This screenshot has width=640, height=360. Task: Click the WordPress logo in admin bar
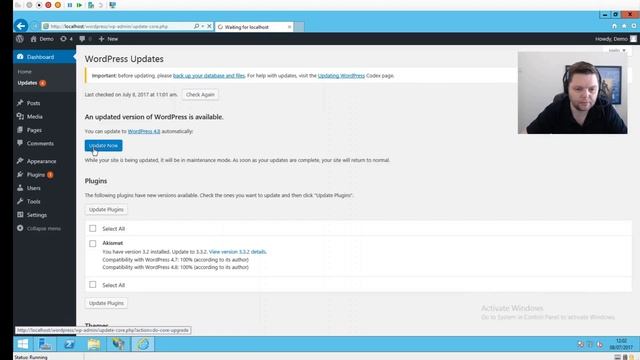point(20,39)
